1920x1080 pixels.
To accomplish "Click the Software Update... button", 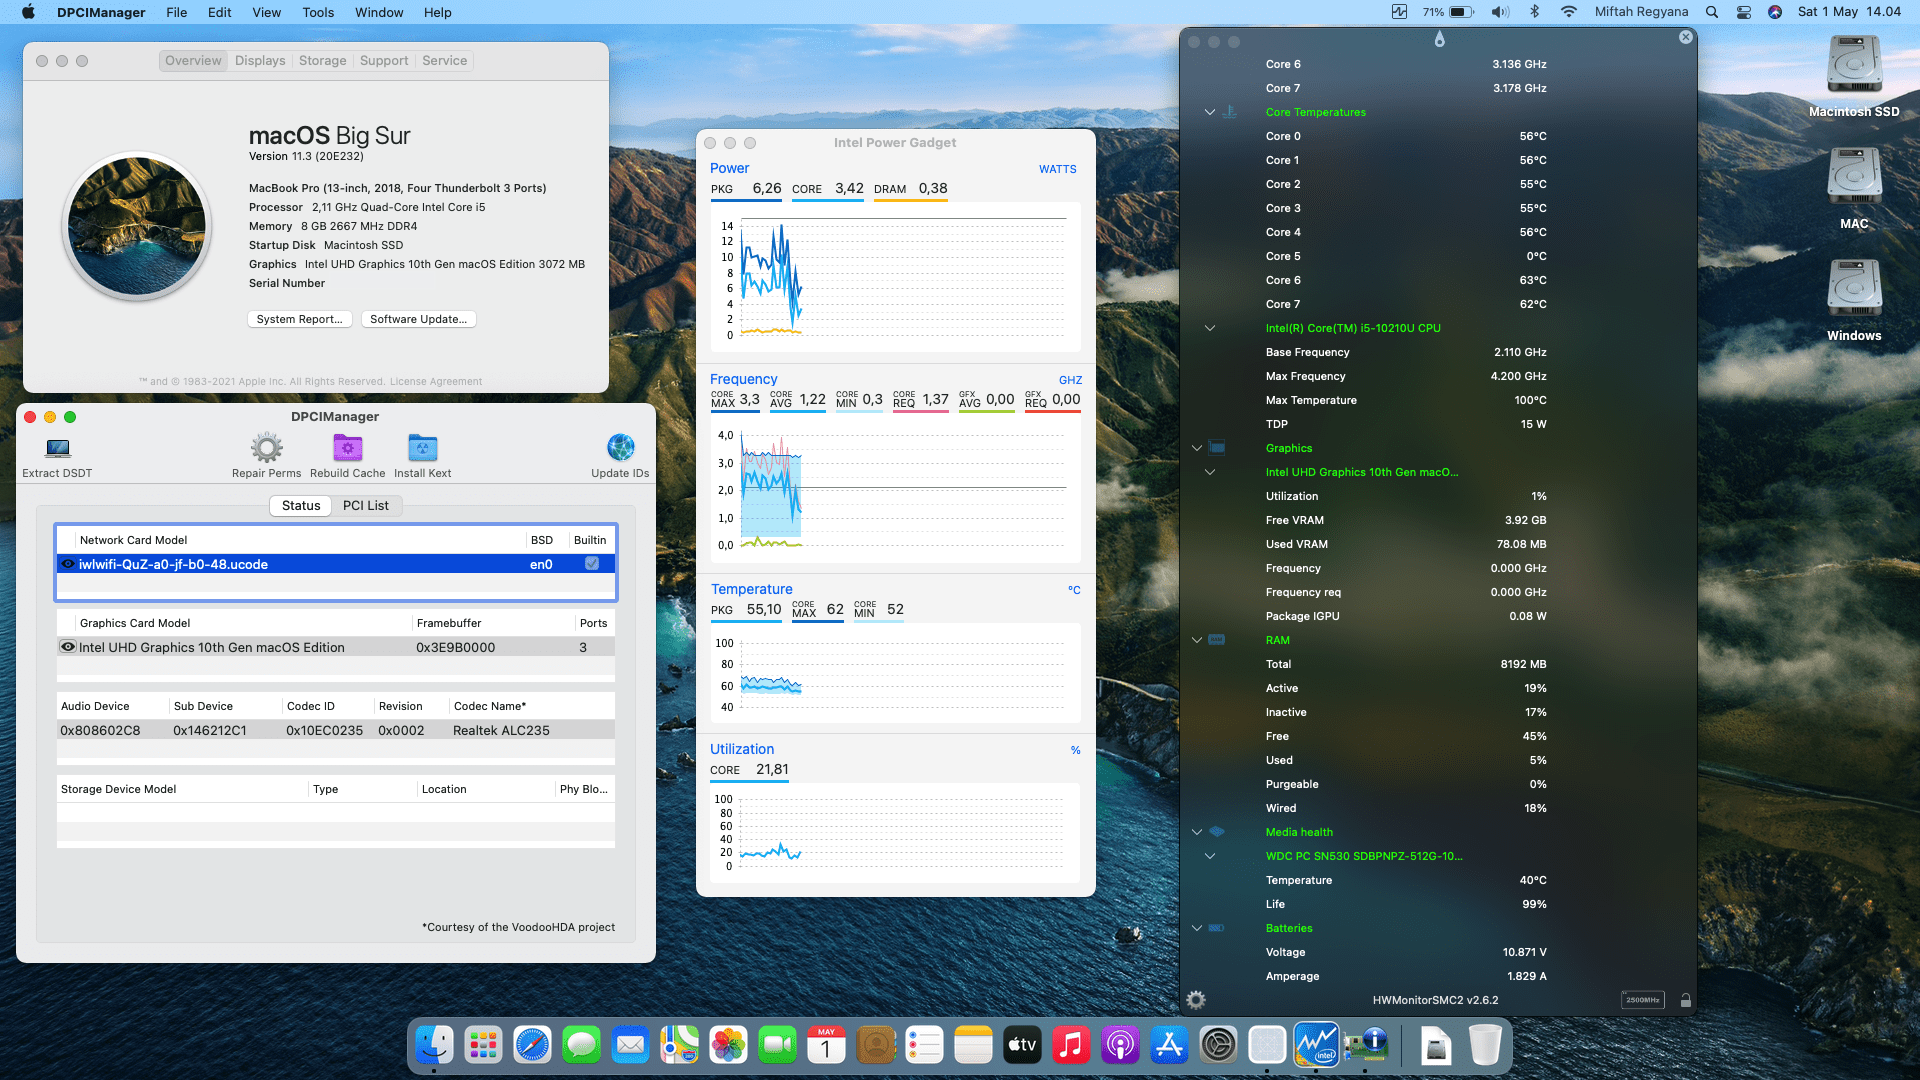I will (418, 319).
